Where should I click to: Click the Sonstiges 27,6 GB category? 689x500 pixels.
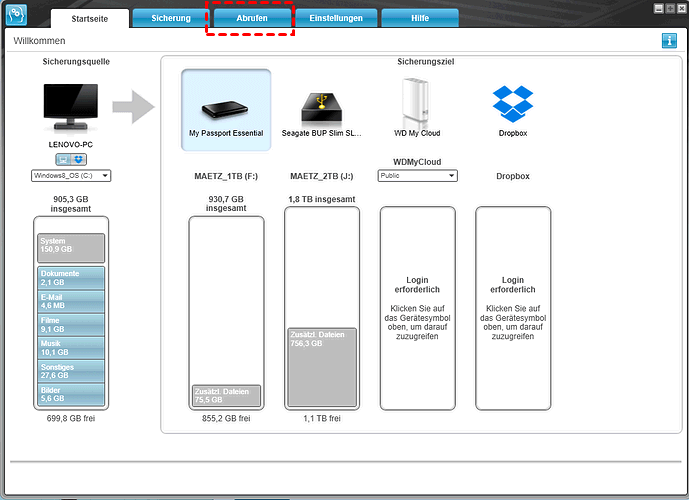71,371
